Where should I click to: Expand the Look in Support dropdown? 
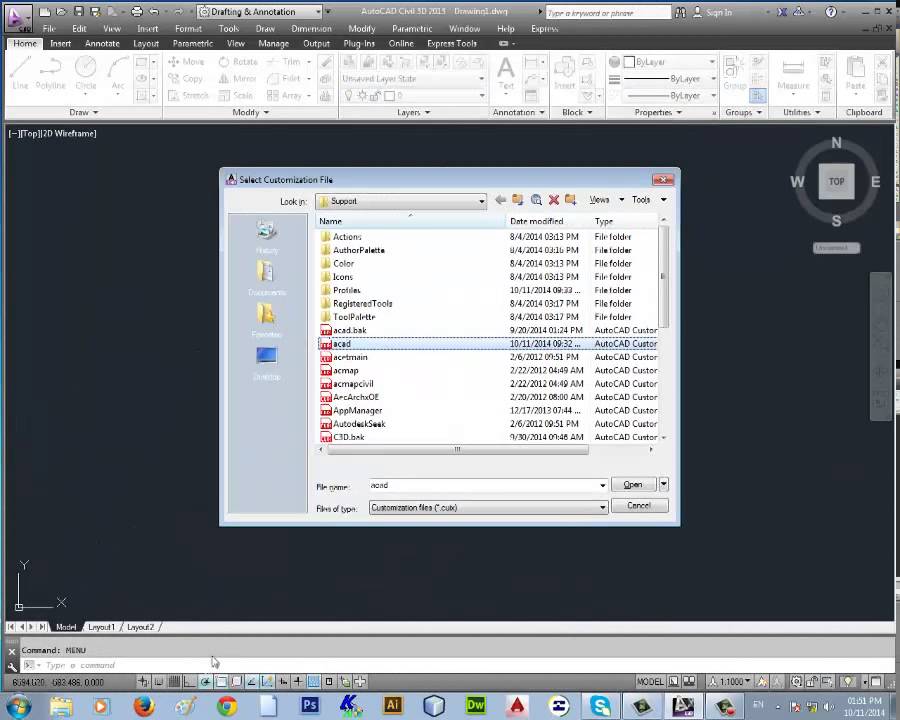481,201
